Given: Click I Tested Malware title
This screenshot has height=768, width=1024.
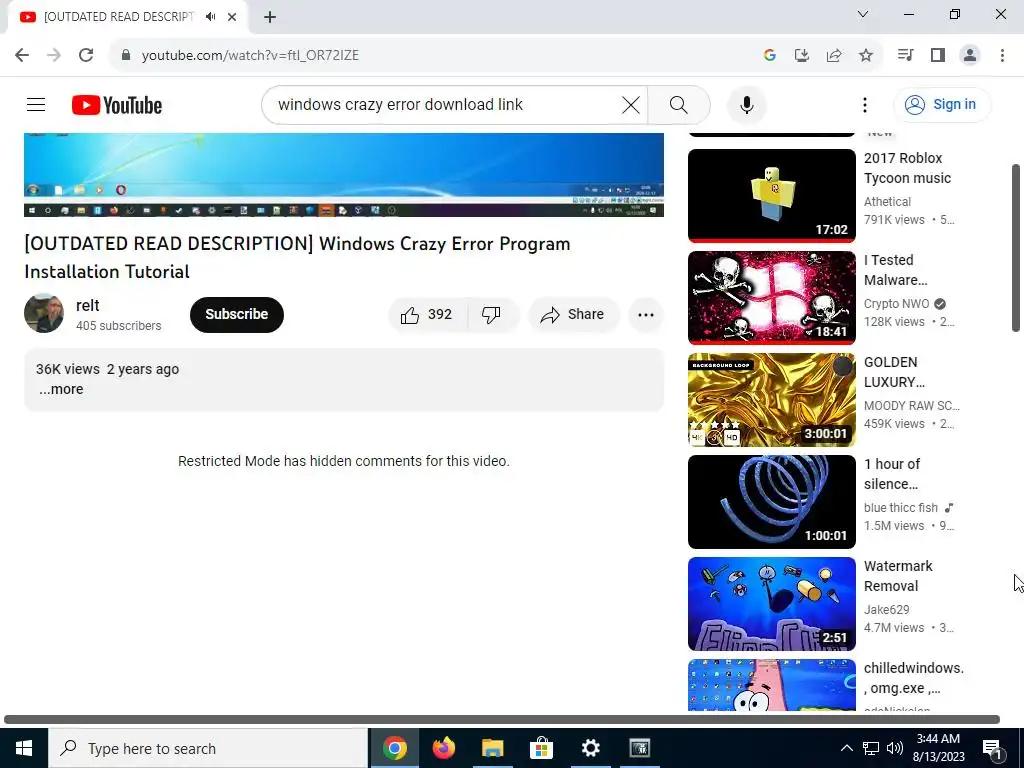Looking at the screenshot, I should click(x=895, y=270).
